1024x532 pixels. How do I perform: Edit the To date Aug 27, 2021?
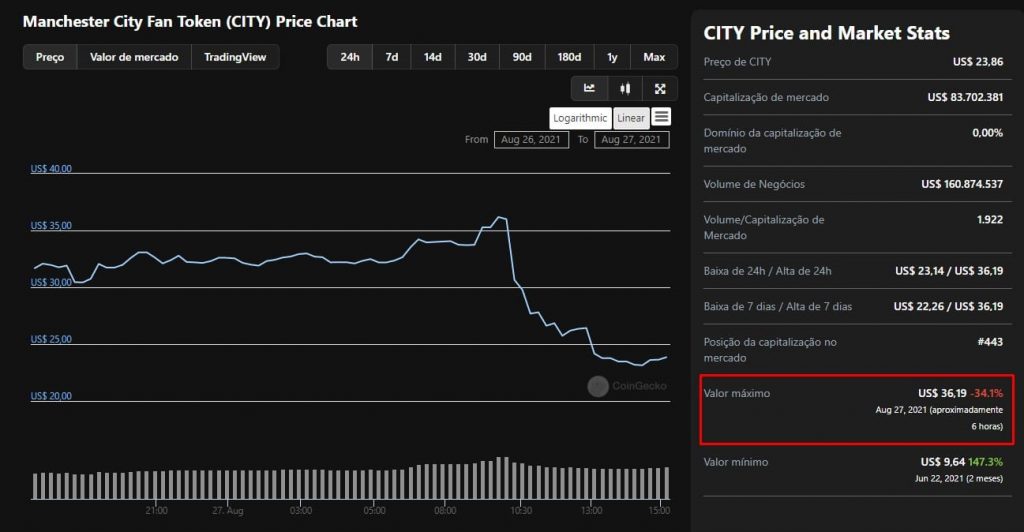(632, 139)
